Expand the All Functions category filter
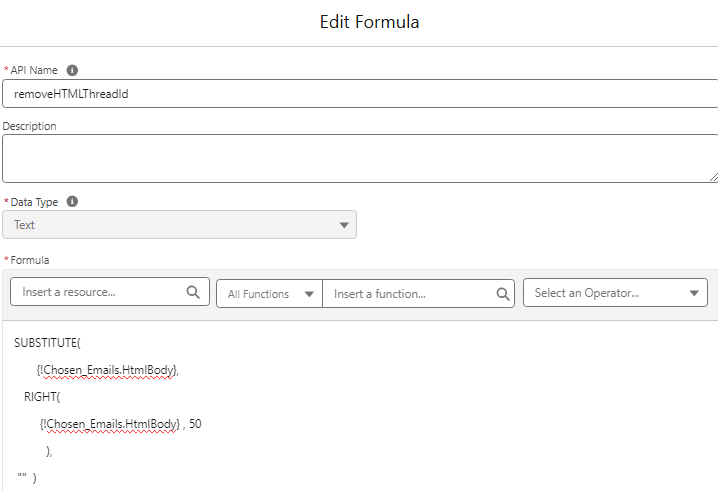 269,294
